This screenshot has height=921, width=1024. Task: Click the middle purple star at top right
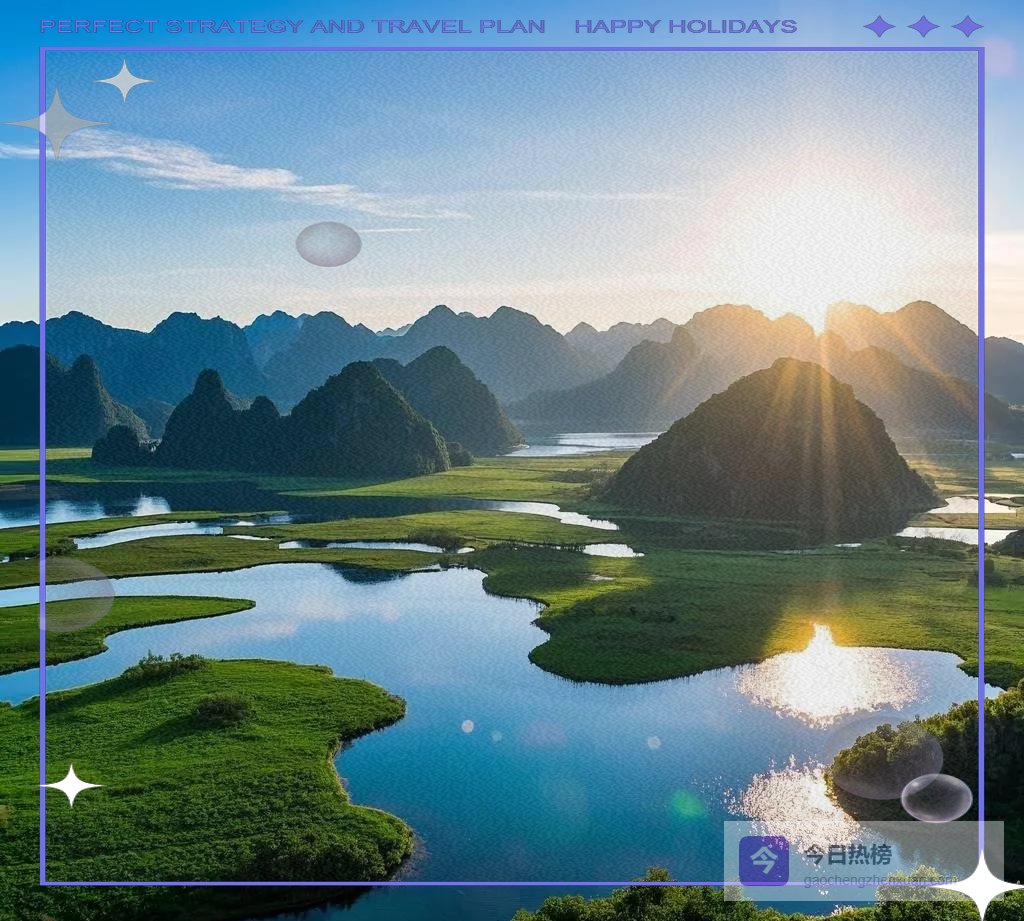tap(922, 26)
